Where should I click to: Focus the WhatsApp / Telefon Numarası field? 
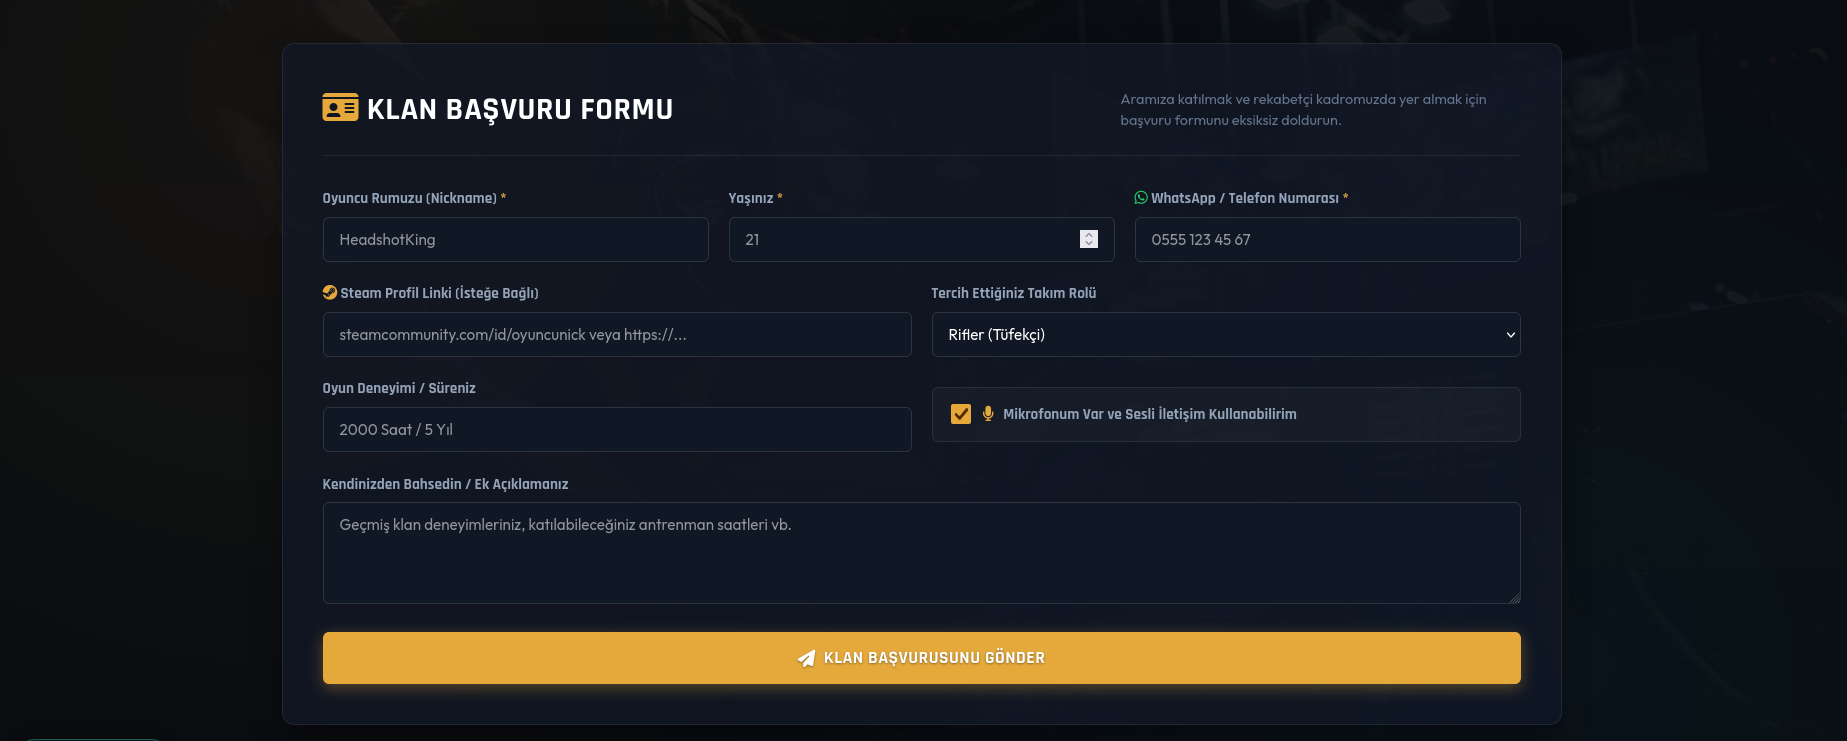1328,240
